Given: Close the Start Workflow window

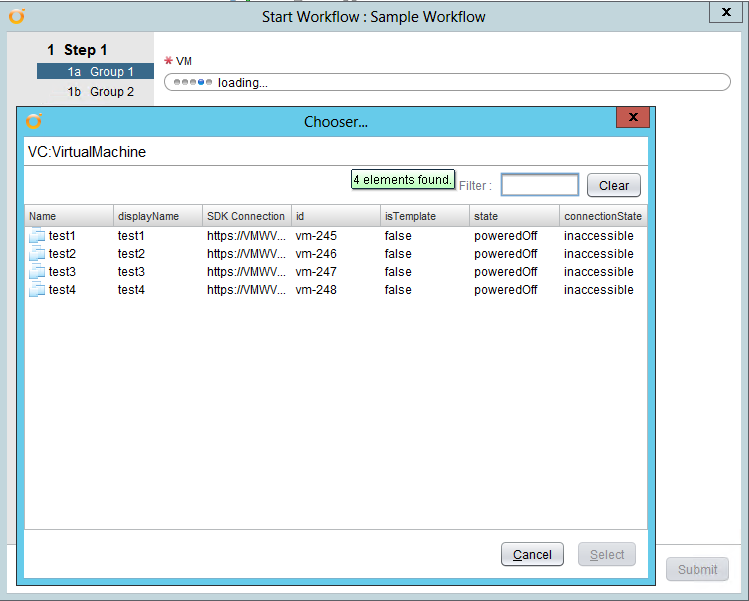Looking at the screenshot, I should [723, 12].
